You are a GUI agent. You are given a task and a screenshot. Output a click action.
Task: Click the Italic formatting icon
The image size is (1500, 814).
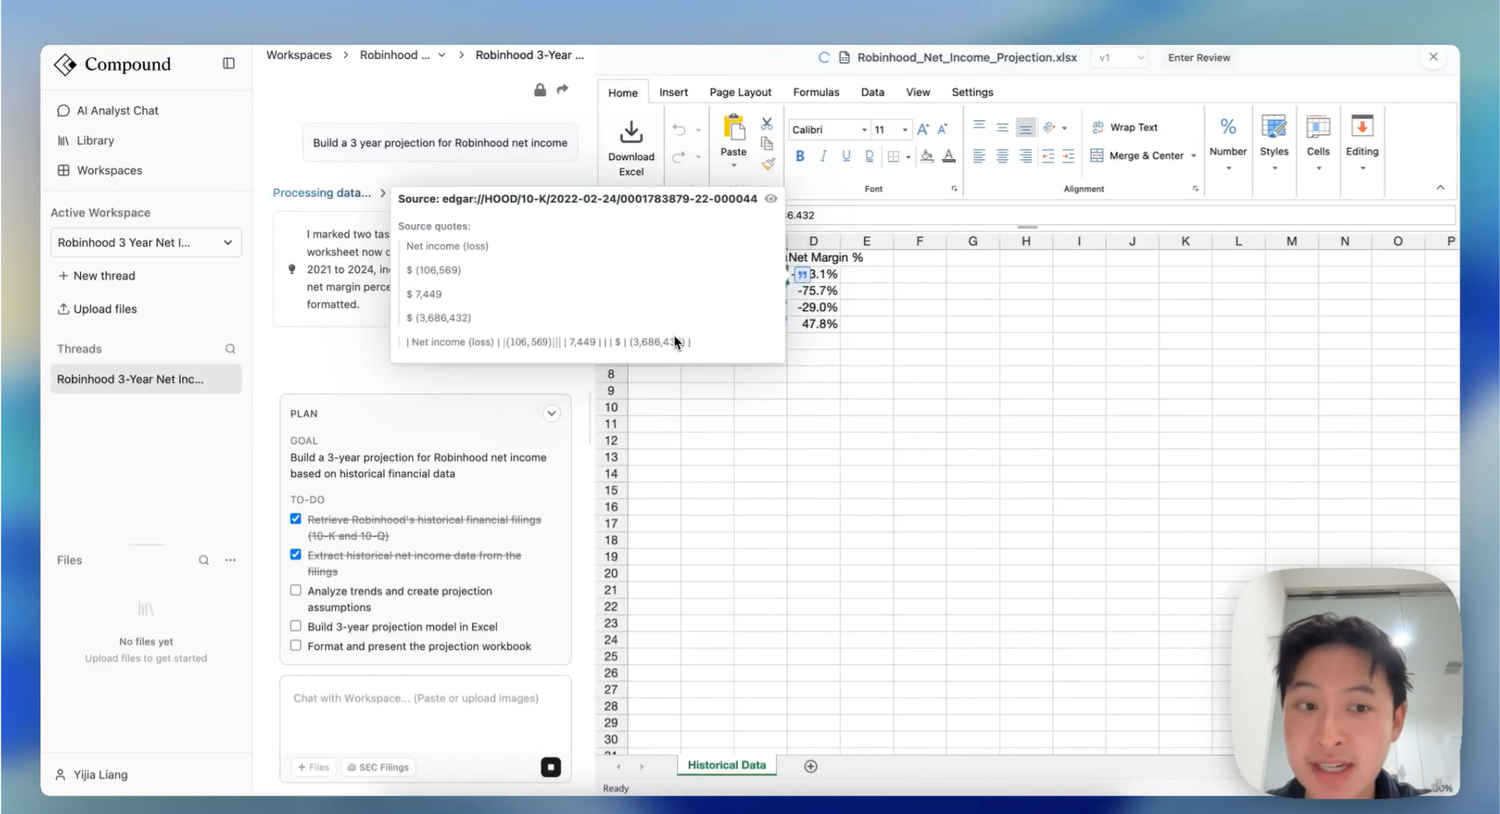[823, 156]
